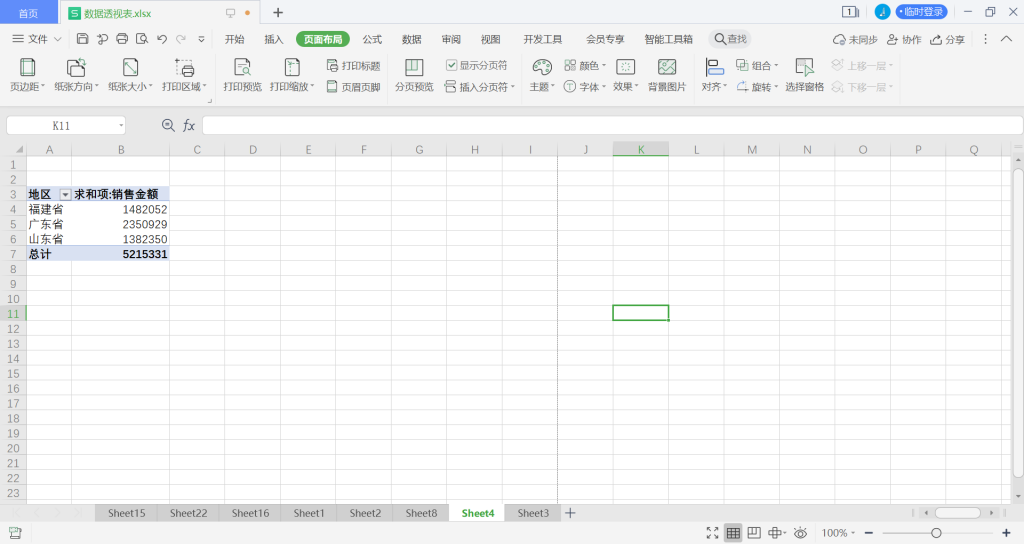Switch to 分页预览 page break preview

414,75
